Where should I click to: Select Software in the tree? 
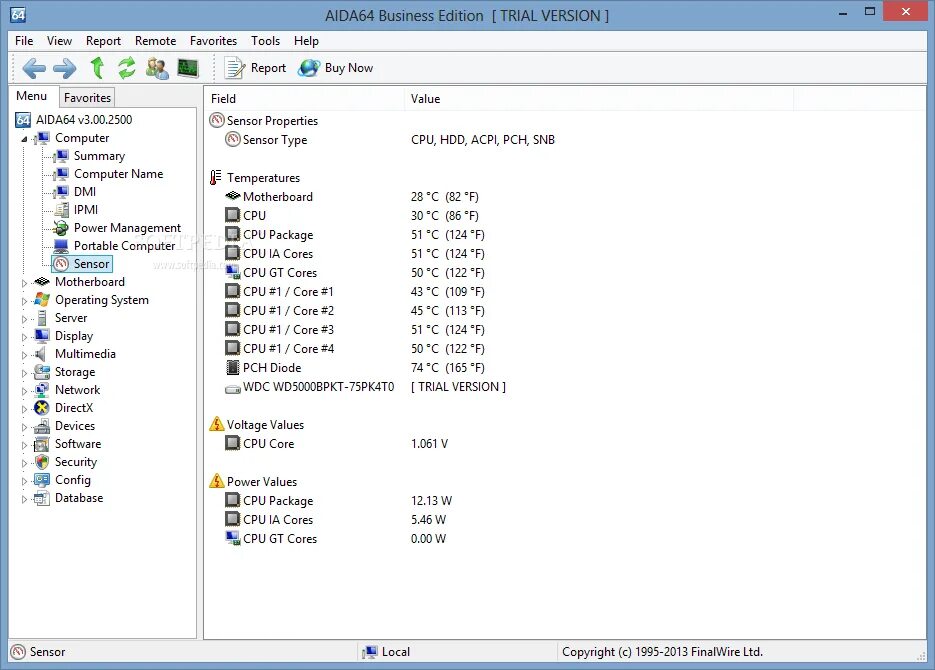coord(78,444)
